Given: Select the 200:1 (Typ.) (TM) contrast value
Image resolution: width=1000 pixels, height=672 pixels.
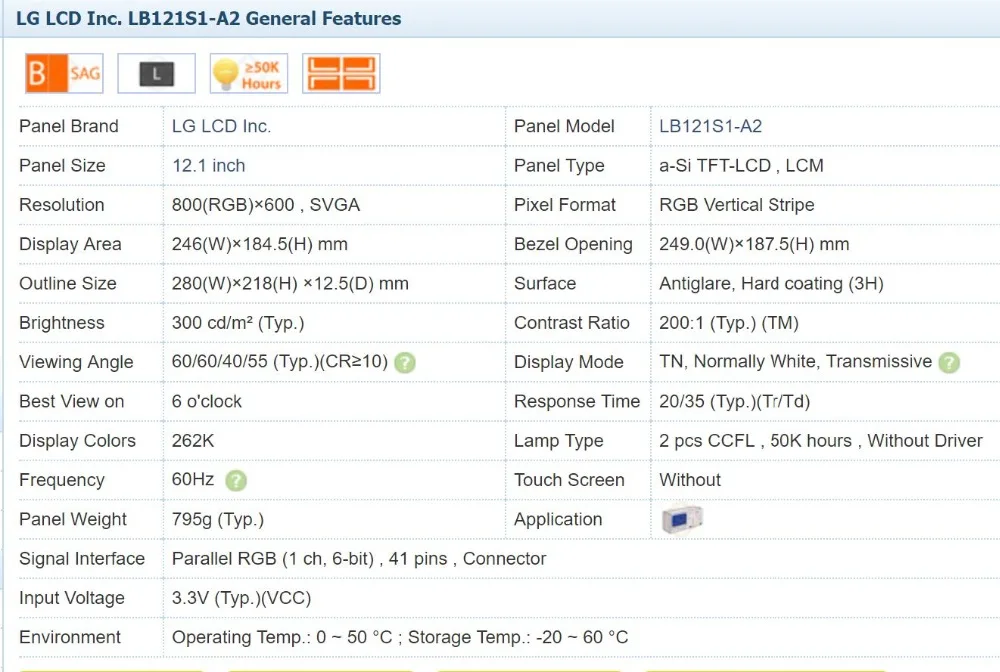Looking at the screenshot, I should point(729,323).
